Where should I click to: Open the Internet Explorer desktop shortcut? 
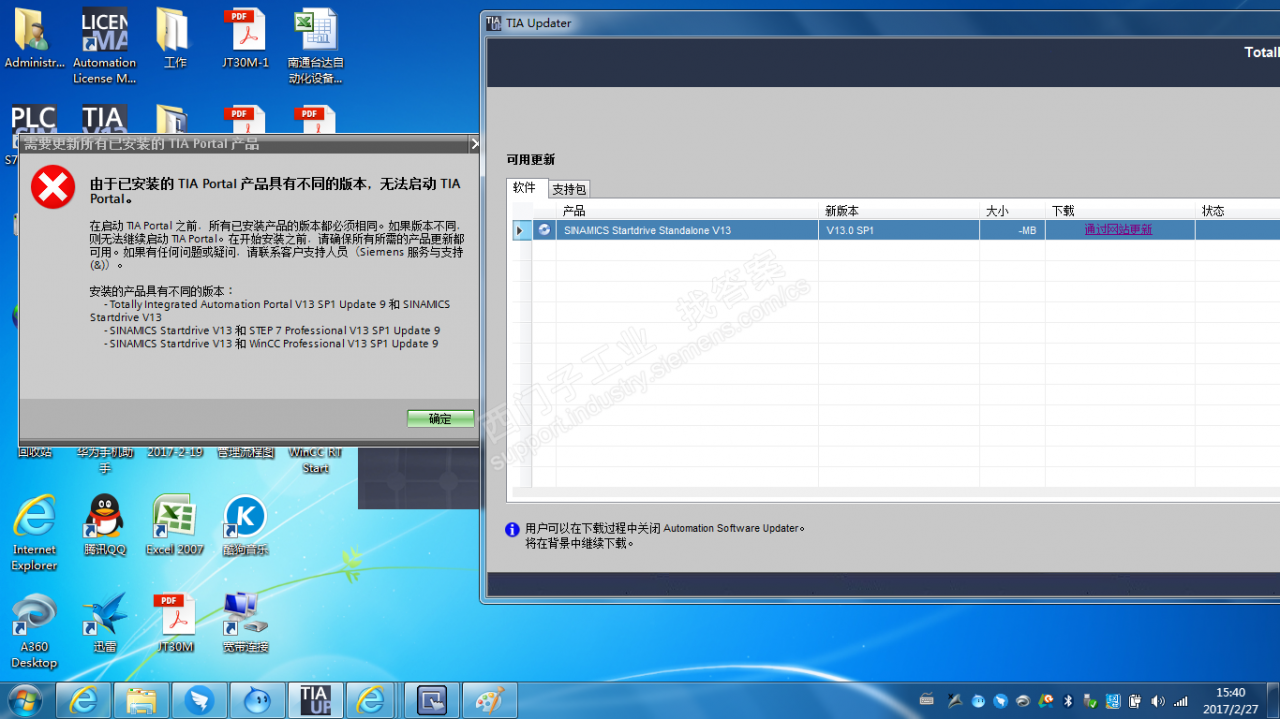(x=35, y=532)
